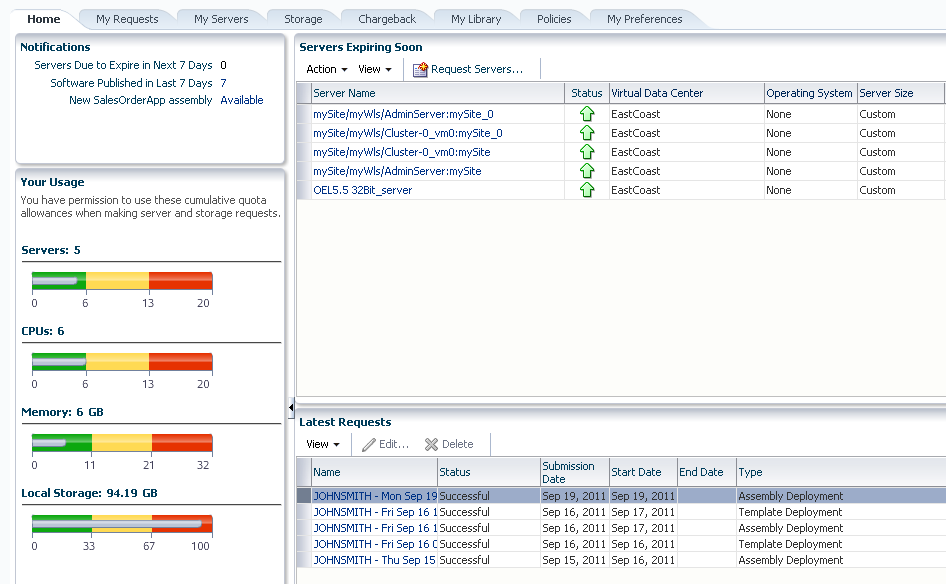Screen dimensions: 946x584
Task: Click status up arrow for Cluster-0_vm0:mySite_0
Action: pos(587,133)
